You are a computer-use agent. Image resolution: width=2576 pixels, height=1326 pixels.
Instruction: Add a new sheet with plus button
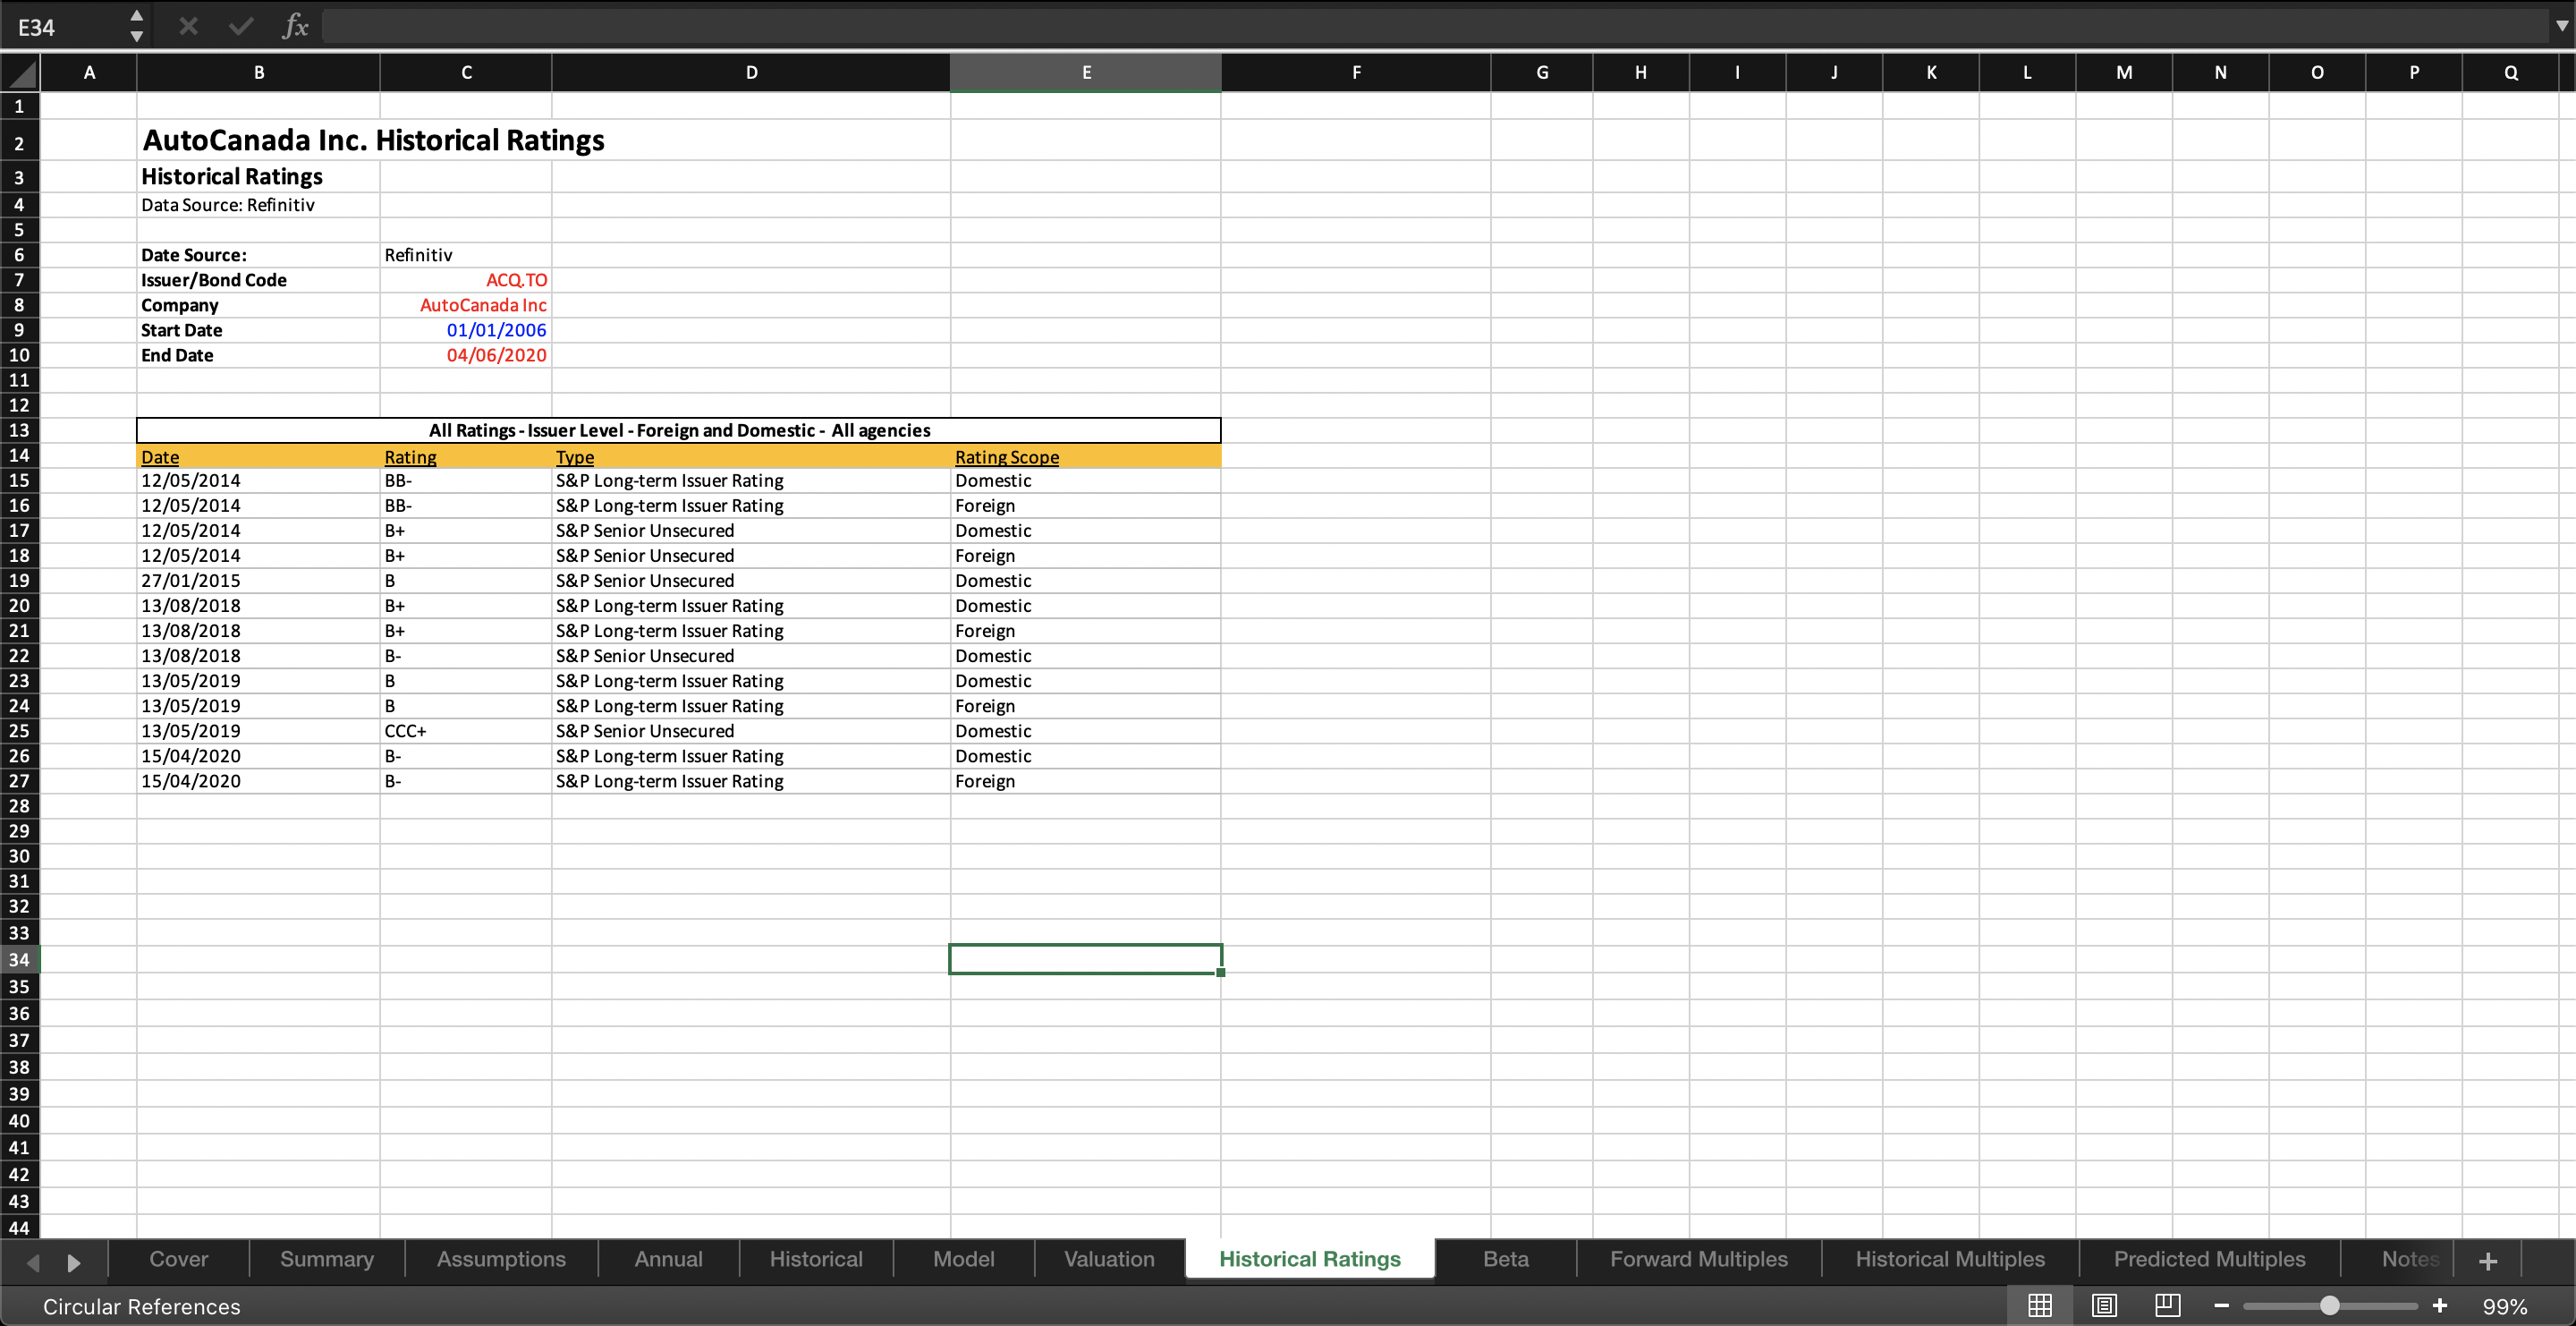click(x=2488, y=1261)
